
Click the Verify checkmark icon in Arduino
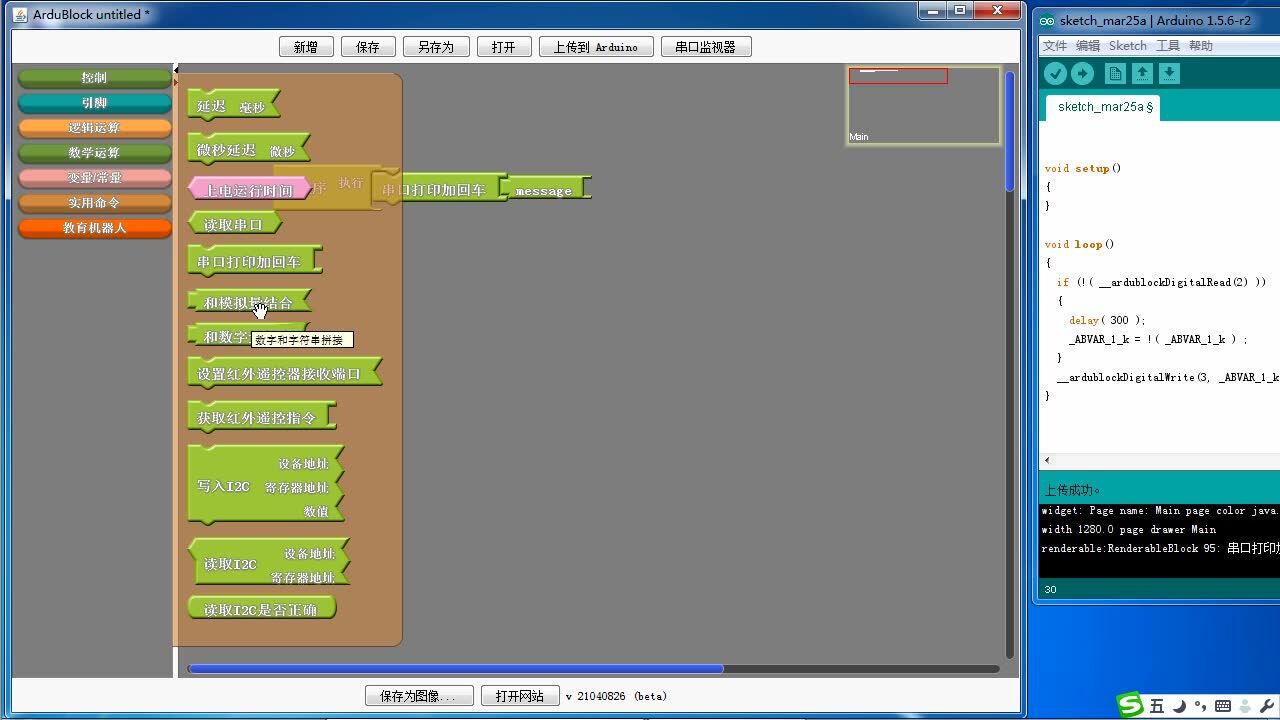tap(1055, 73)
